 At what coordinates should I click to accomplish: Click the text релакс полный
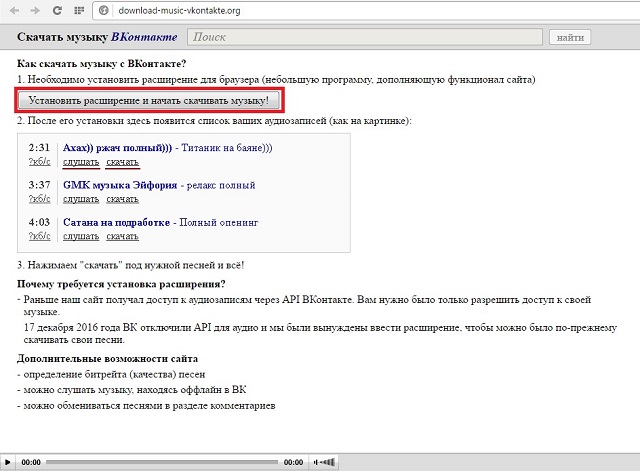(221, 185)
